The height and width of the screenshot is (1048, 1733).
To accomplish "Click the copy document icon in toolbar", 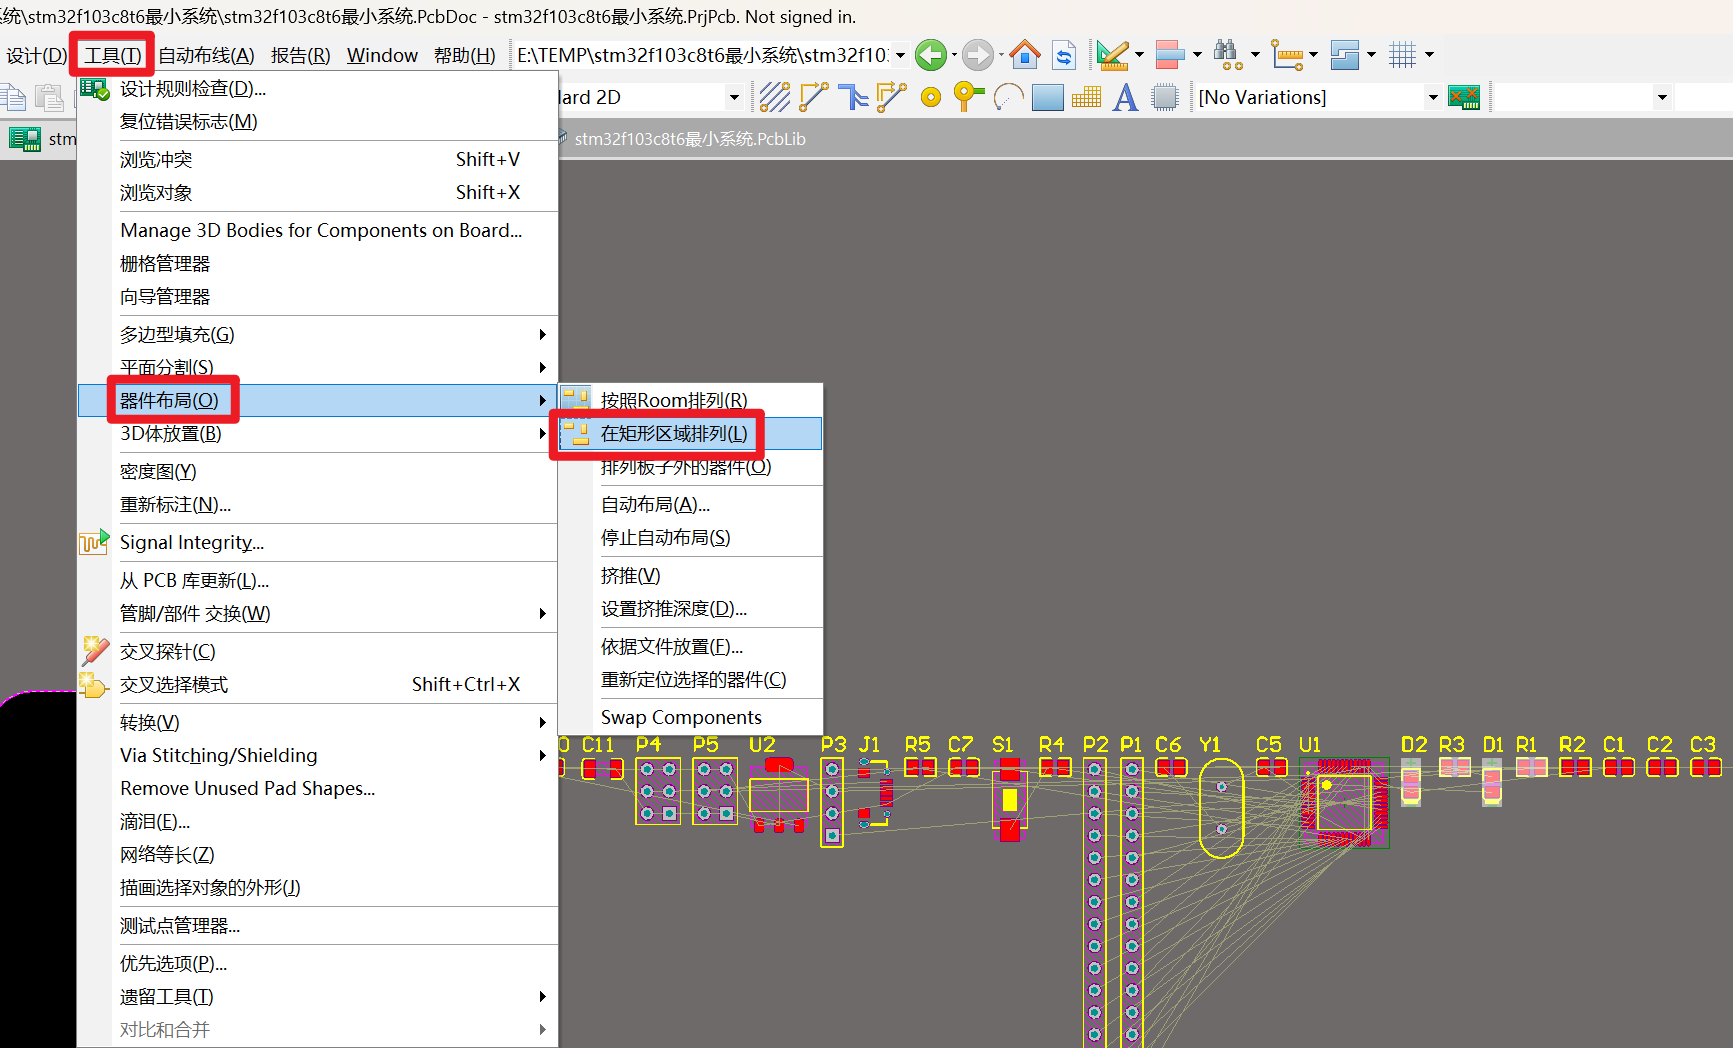I will (x=14, y=97).
